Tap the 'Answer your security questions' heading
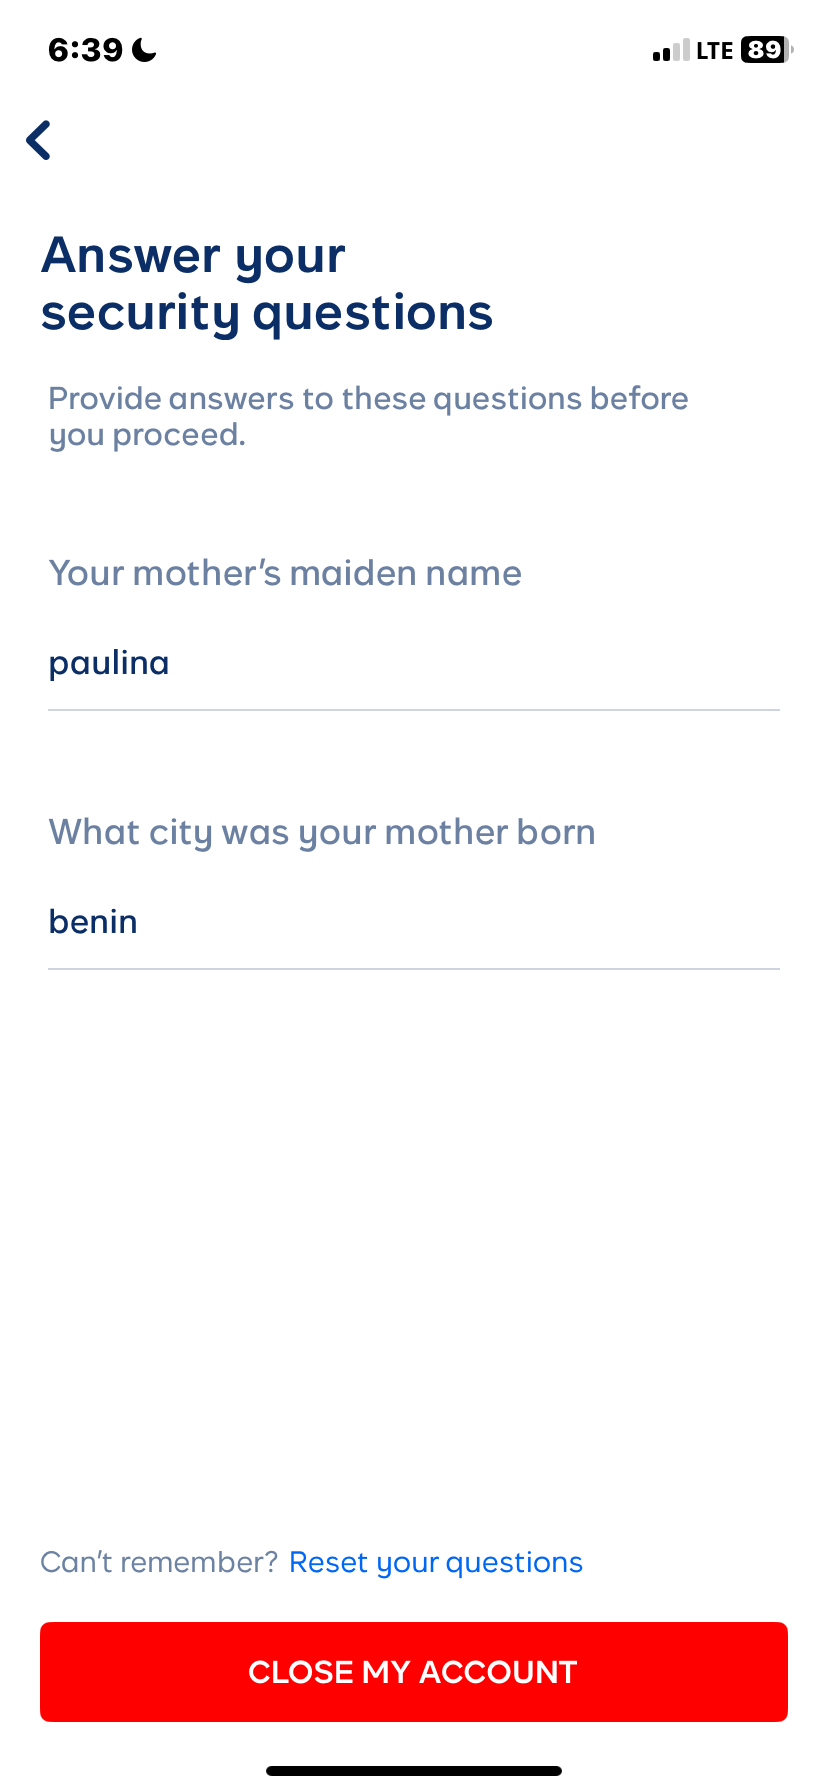 point(267,284)
